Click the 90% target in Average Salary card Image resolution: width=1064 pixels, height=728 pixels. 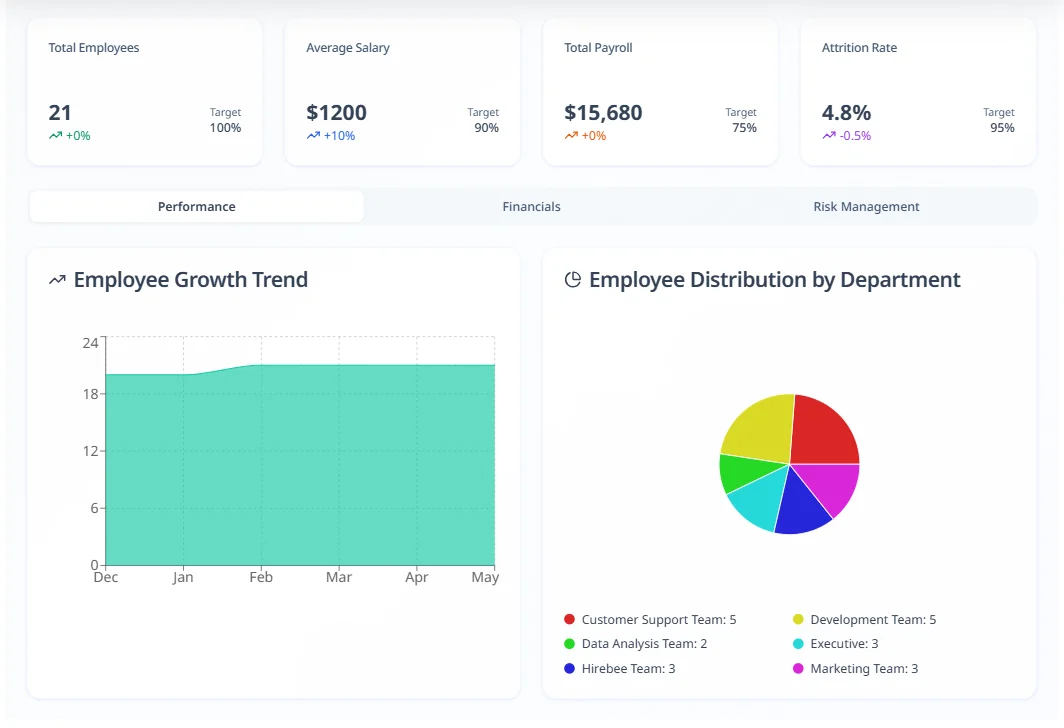coord(487,128)
